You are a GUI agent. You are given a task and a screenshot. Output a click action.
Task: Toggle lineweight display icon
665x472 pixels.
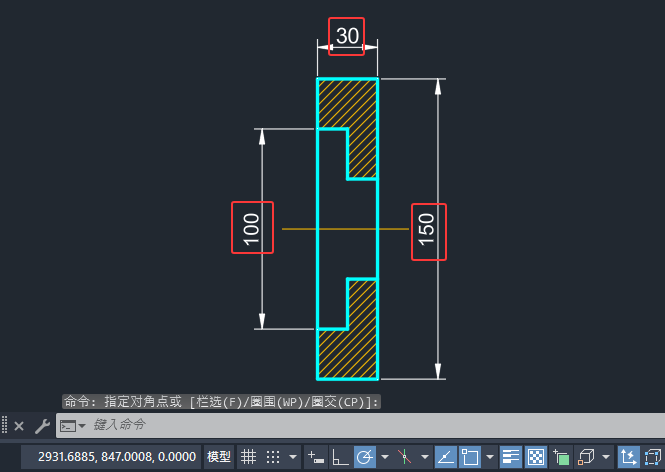point(511,457)
